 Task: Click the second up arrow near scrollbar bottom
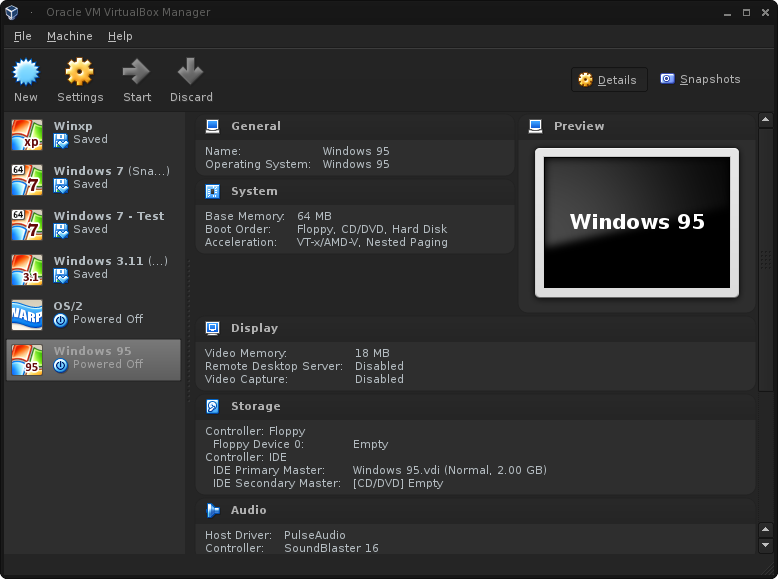(765, 529)
